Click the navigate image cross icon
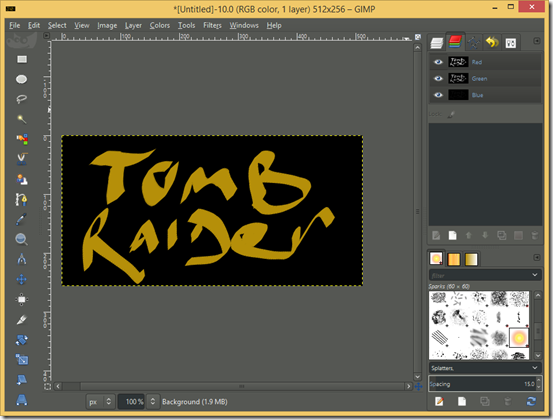 (x=418, y=387)
